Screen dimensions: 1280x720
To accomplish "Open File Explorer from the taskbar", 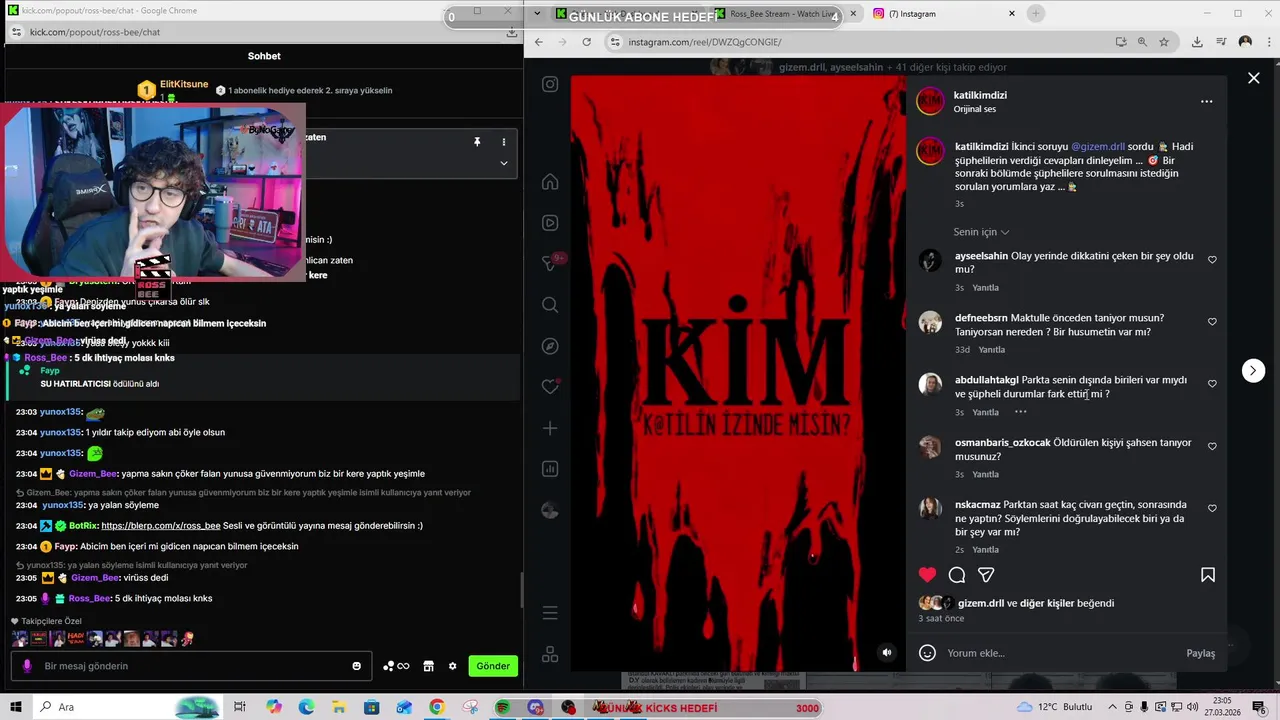I will point(339,707).
